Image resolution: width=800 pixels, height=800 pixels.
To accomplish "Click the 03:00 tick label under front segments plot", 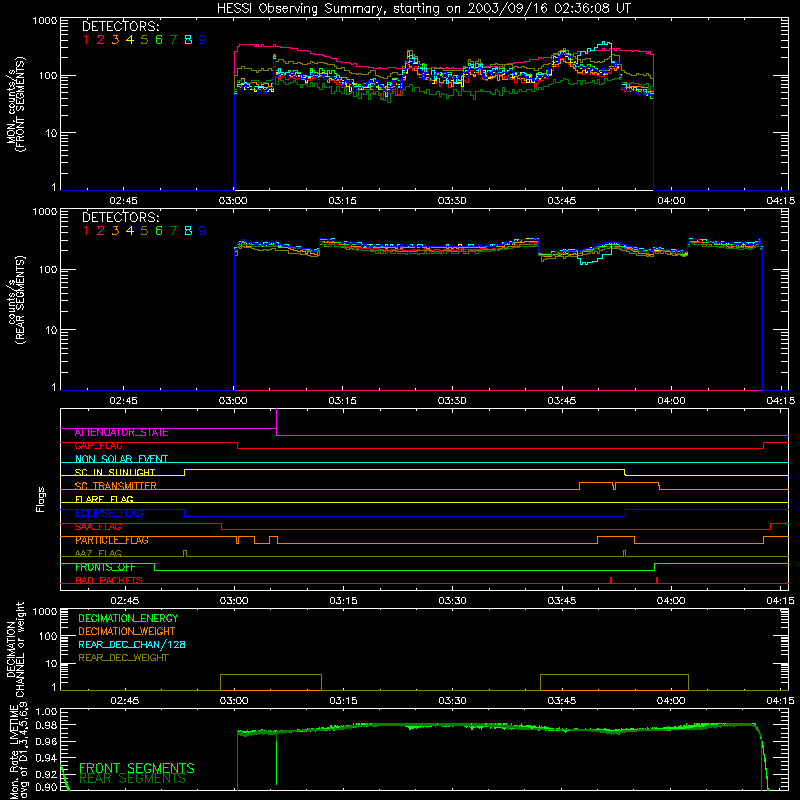I will 233,201.
